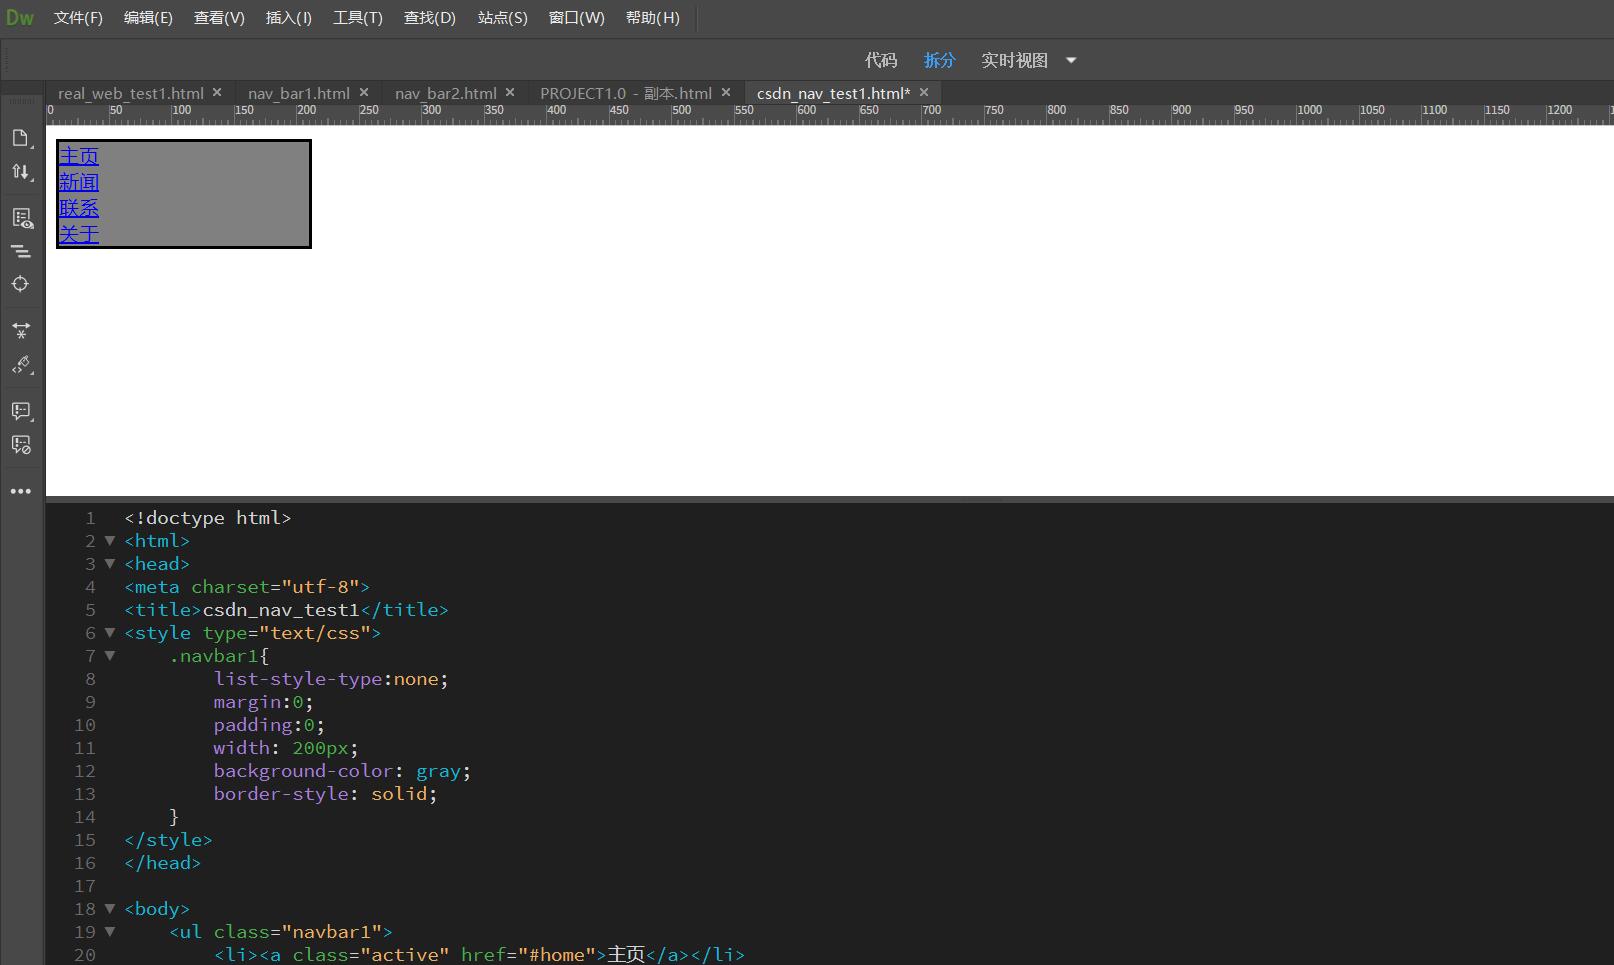Click the Dw logo in the top-left corner
Screen dimensions: 1614x965
20,17
